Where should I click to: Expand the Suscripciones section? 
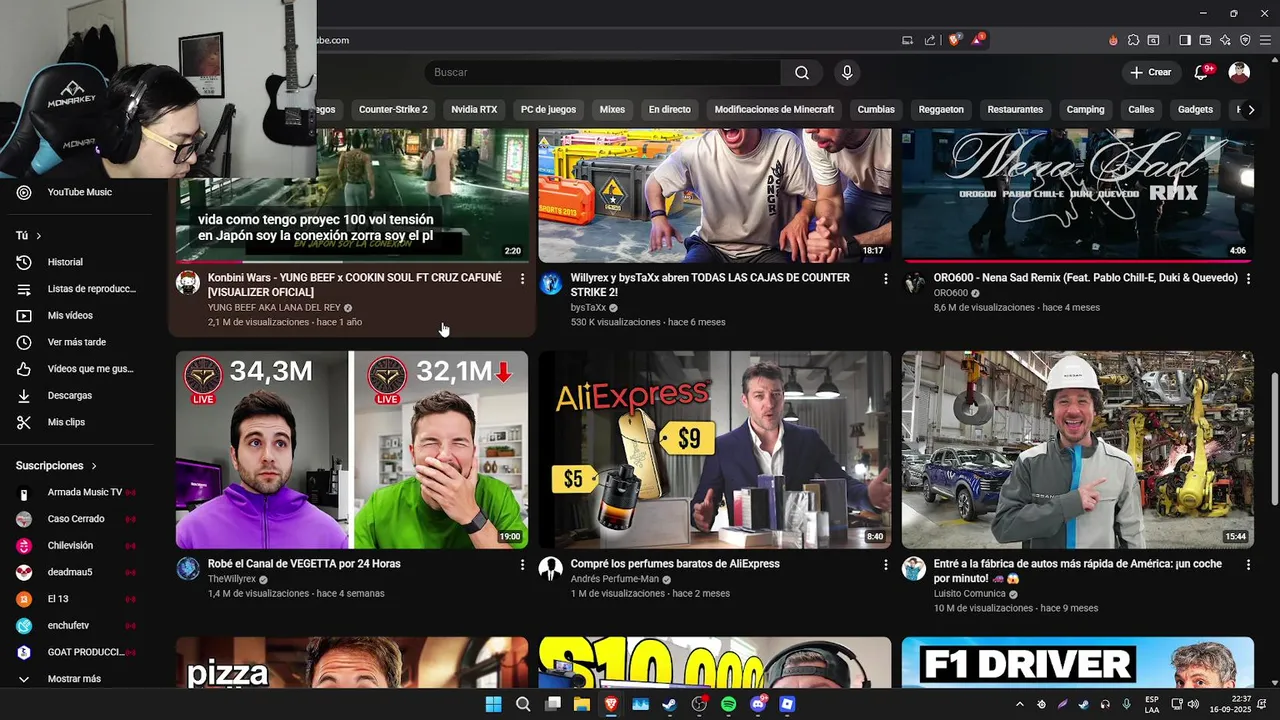57,466
